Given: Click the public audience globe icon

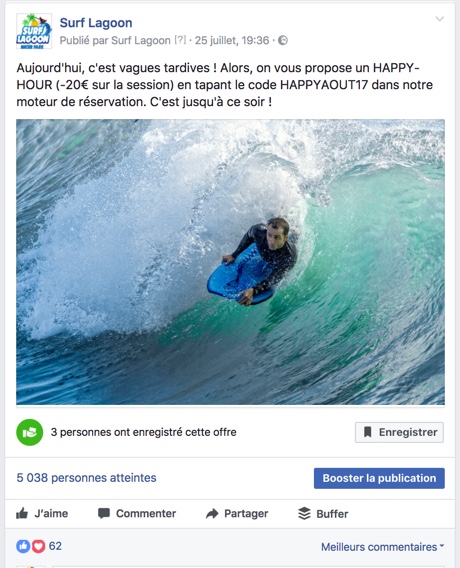Looking at the screenshot, I should pyautogui.click(x=283, y=41).
